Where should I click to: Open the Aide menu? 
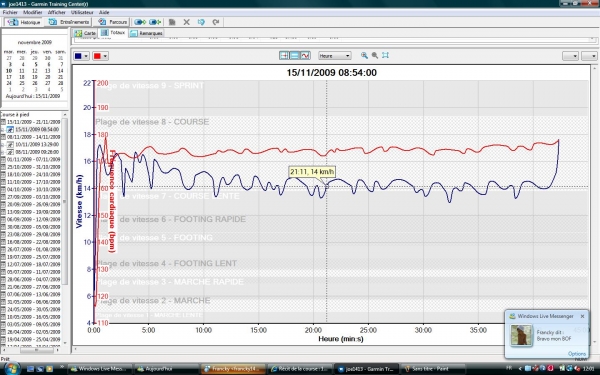[104, 13]
